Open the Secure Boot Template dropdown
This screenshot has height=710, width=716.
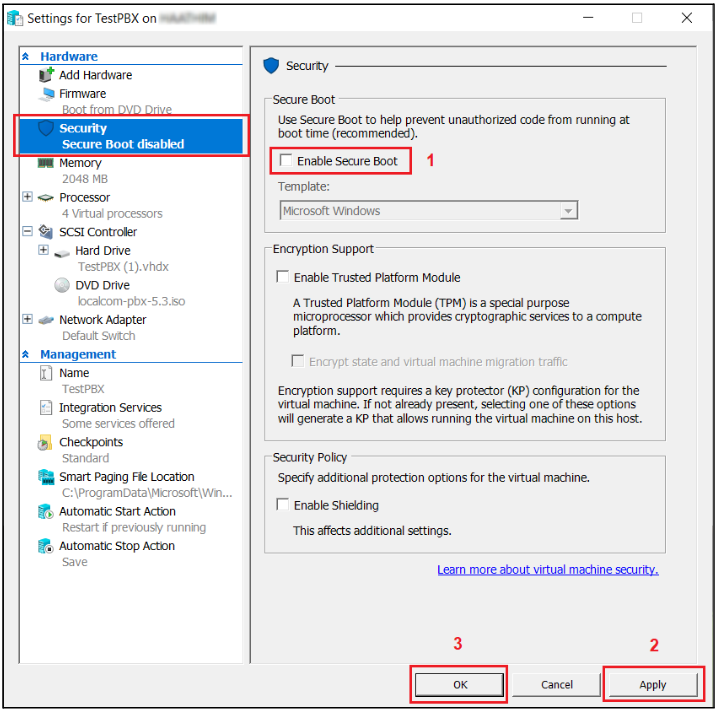[568, 211]
